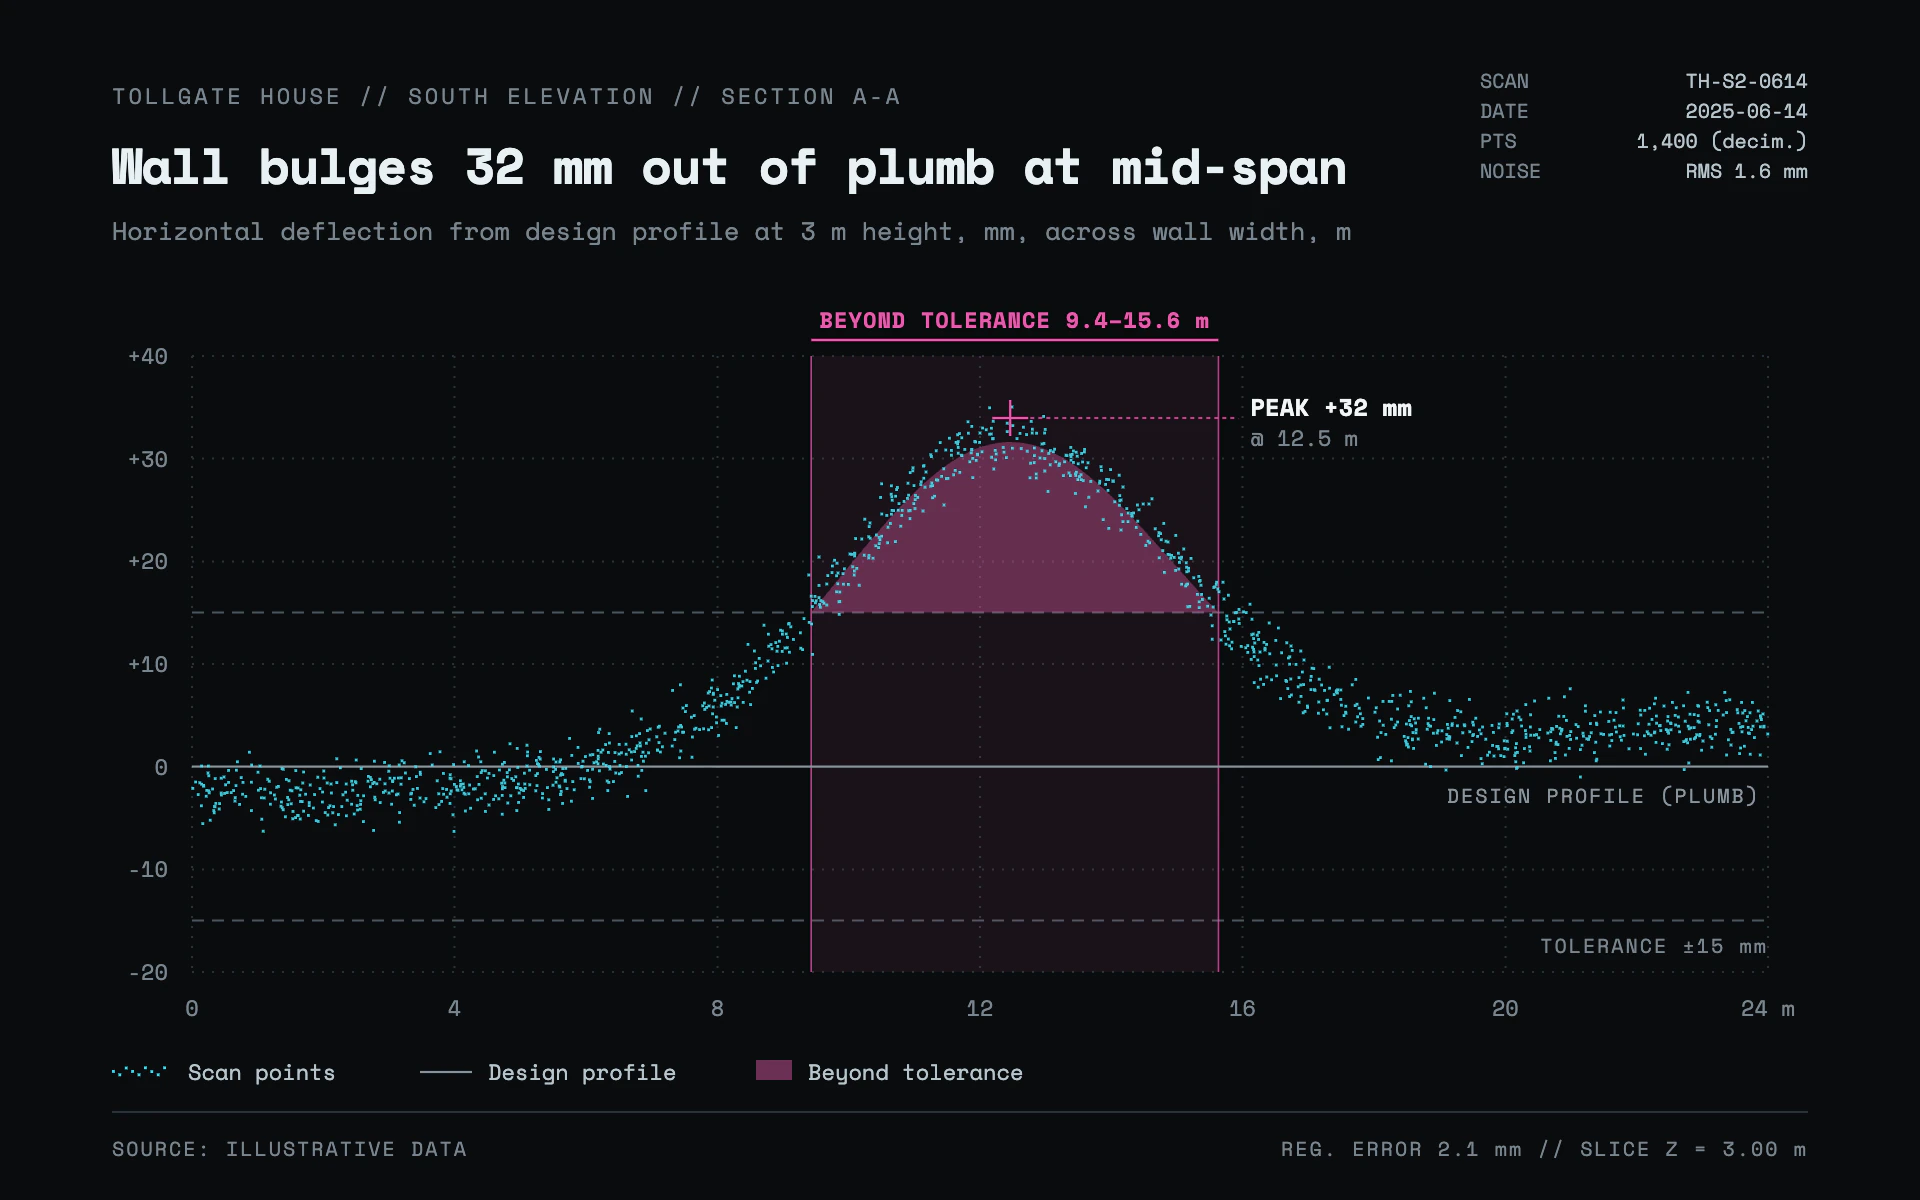Click the '+20' y-axis tick label

coord(148,562)
